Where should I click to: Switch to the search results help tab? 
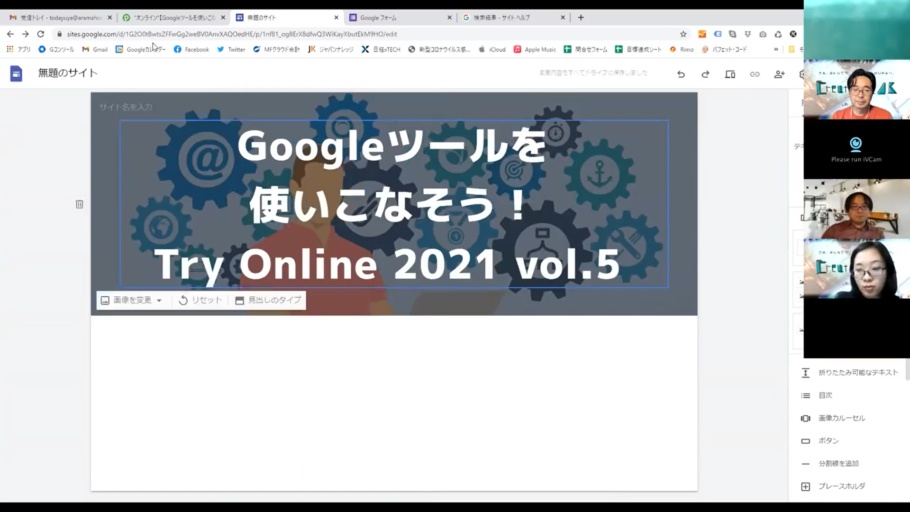(513, 17)
